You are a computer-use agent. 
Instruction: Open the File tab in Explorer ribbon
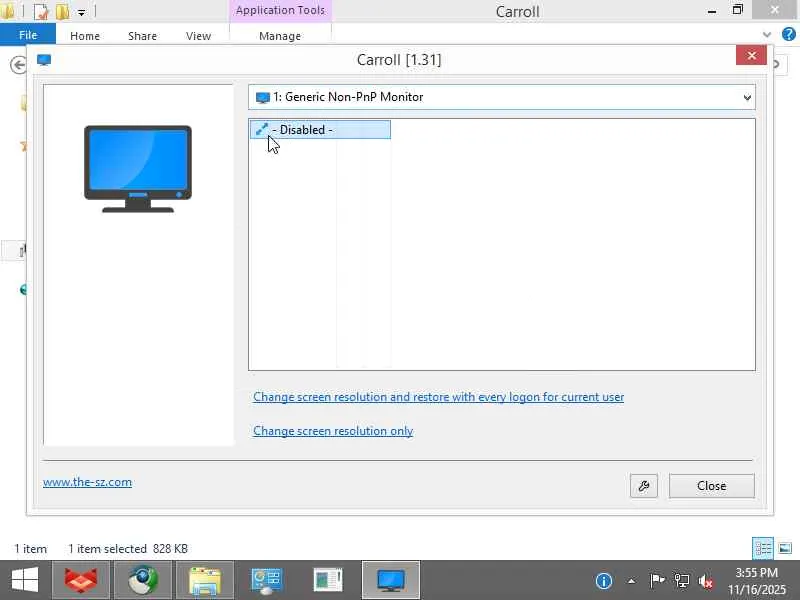click(x=28, y=35)
